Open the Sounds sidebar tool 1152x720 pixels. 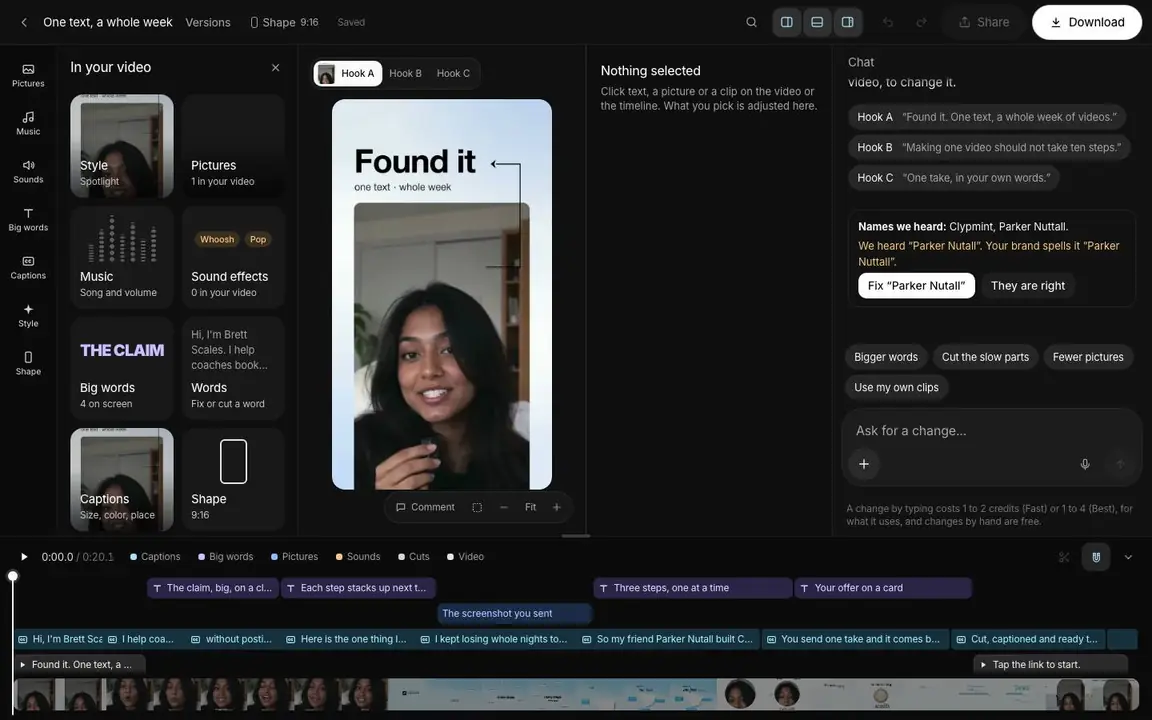[x=28, y=171]
